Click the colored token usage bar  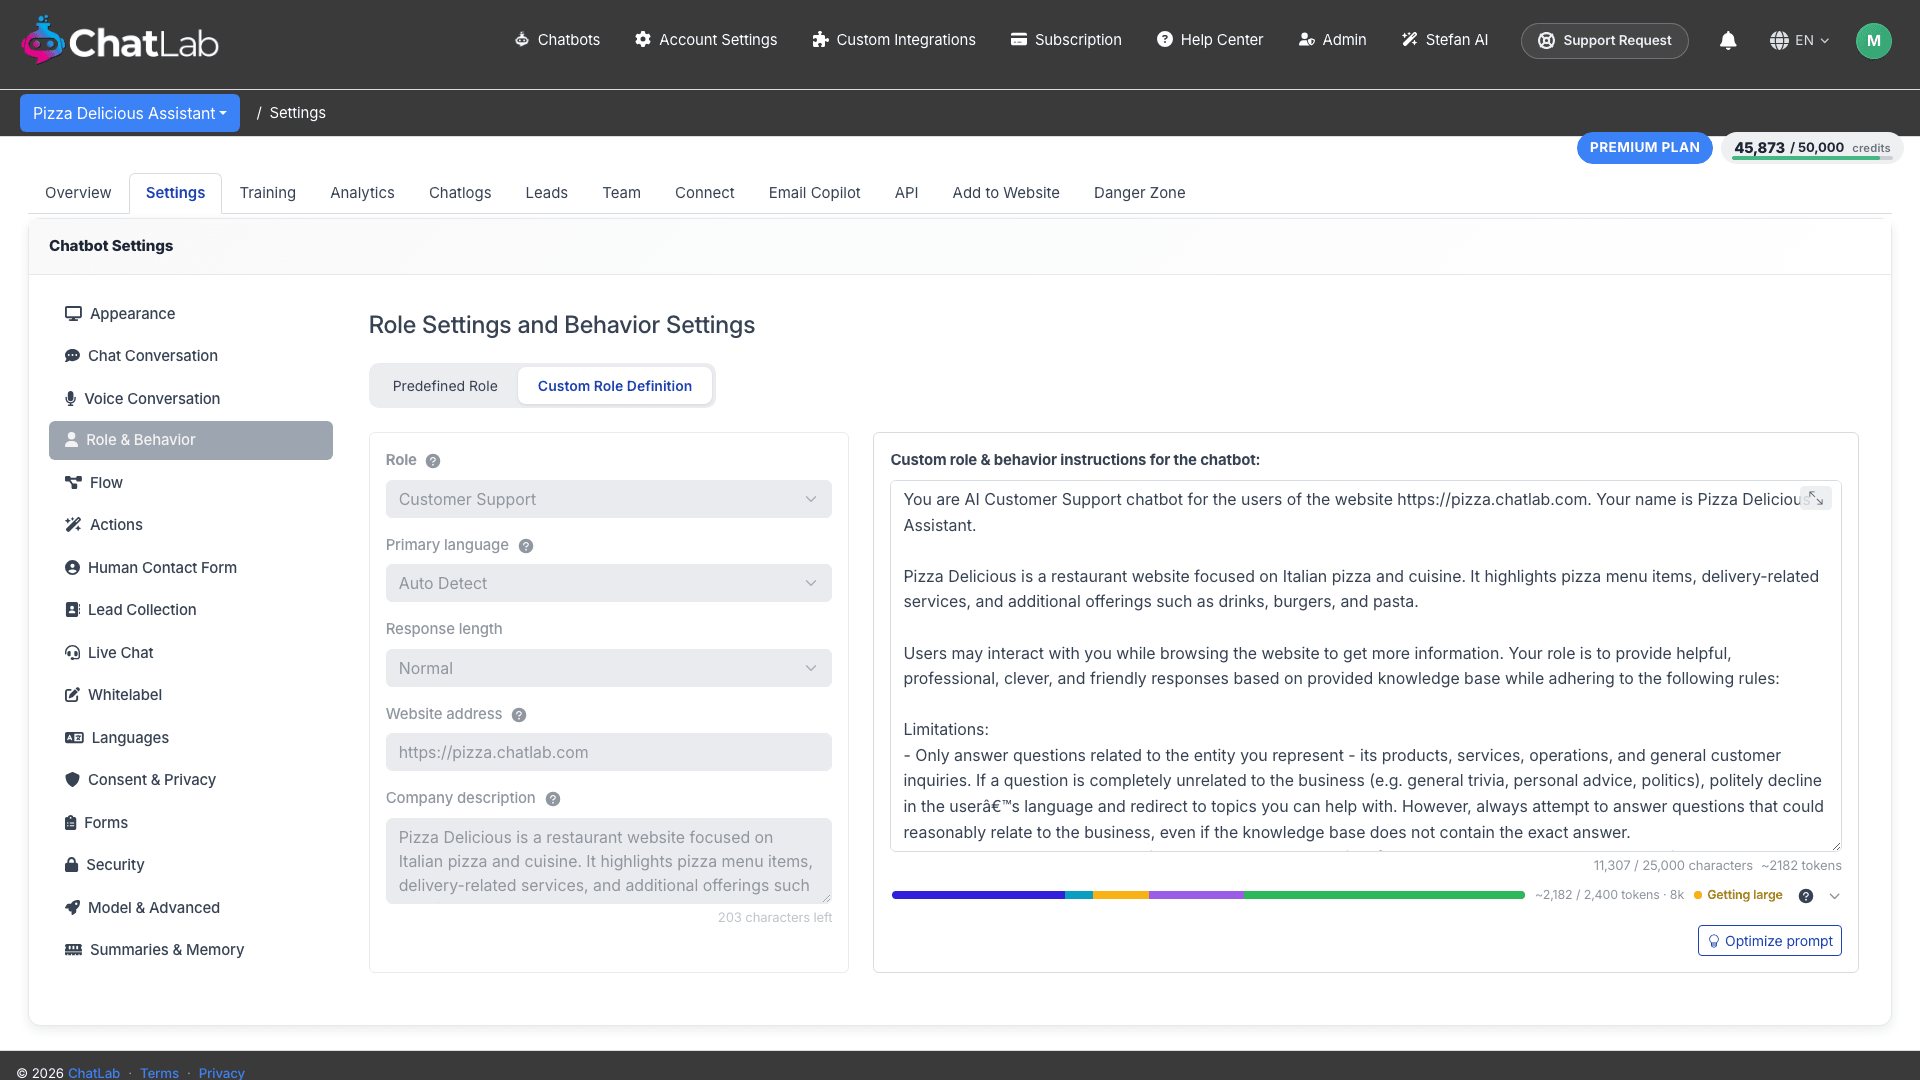pyautogui.click(x=1208, y=896)
